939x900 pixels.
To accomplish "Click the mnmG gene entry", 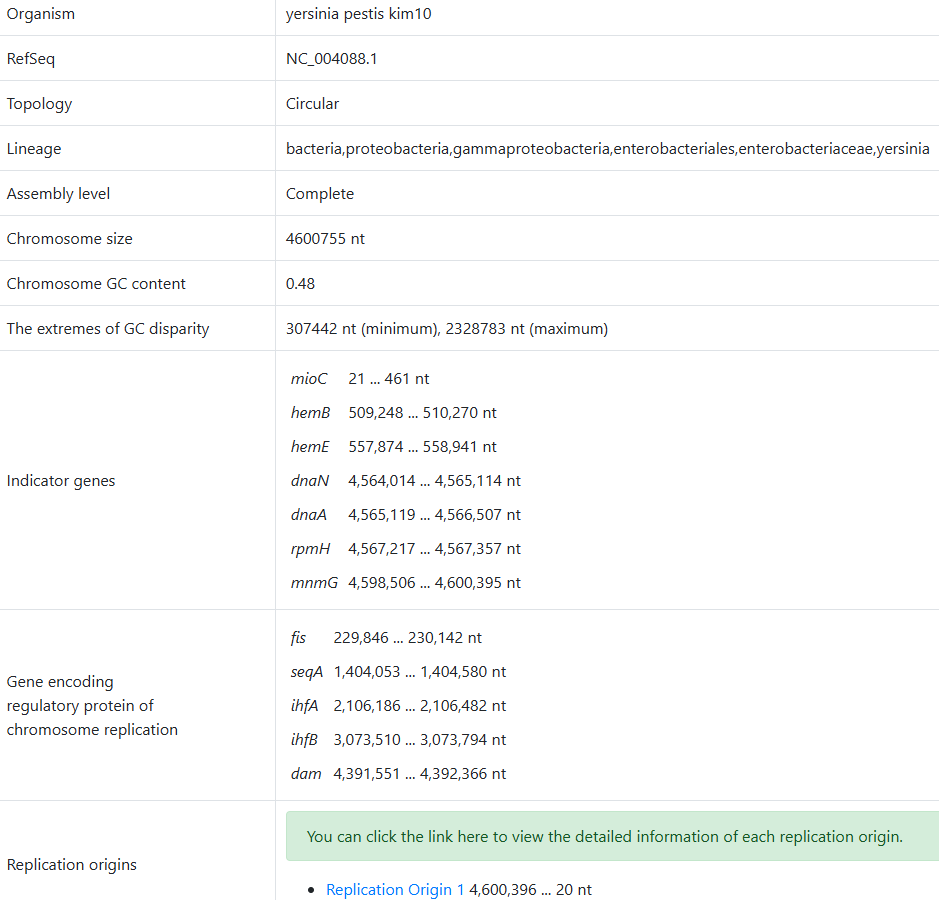I will pyautogui.click(x=405, y=583).
